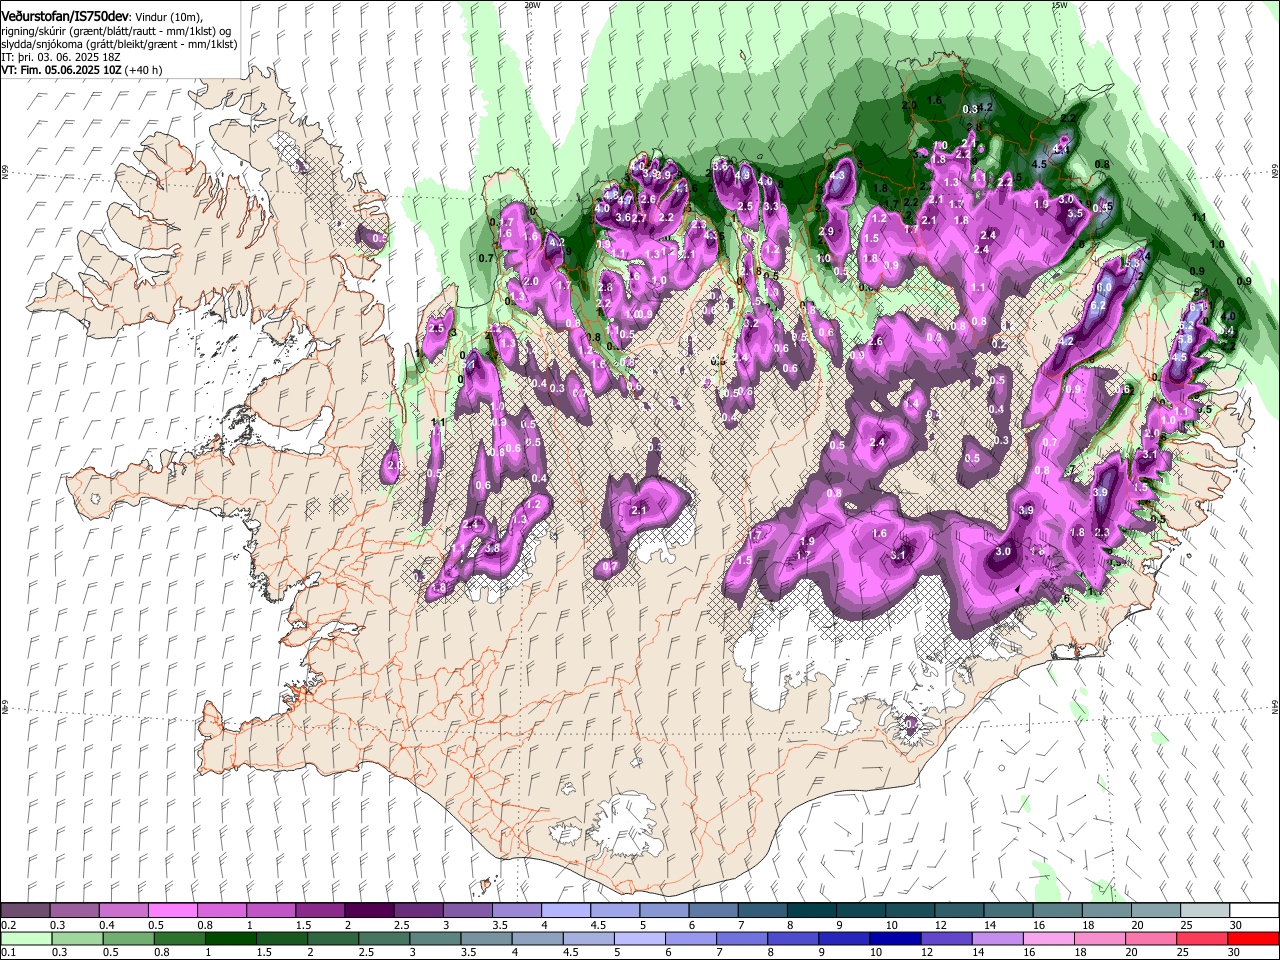Click the "0.2" label in top legend row
1280x960 pixels.
(x=9, y=925)
